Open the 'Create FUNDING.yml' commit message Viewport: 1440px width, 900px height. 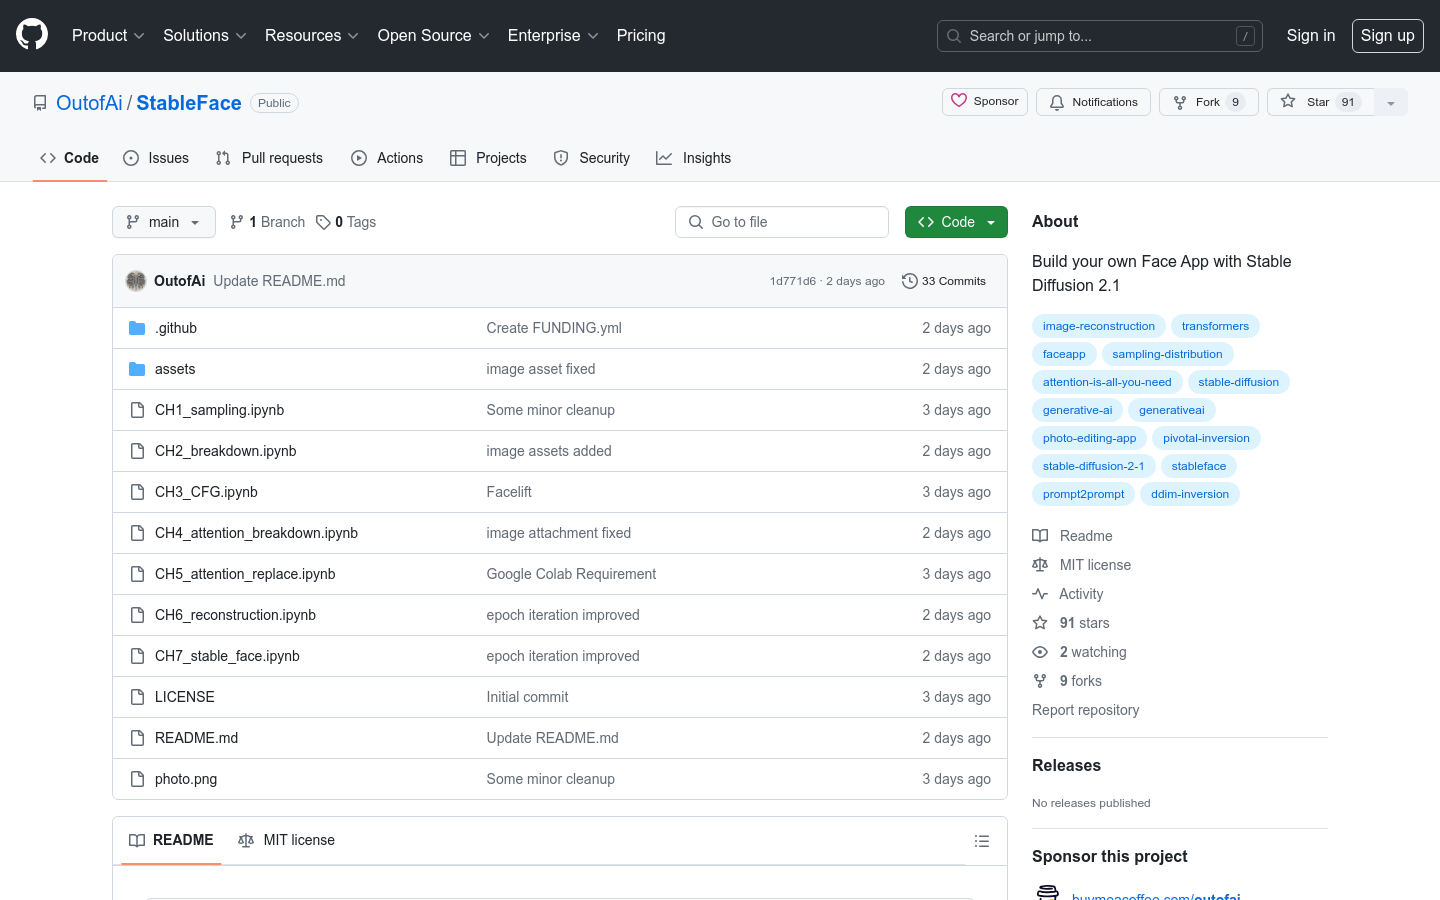coord(554,328)
